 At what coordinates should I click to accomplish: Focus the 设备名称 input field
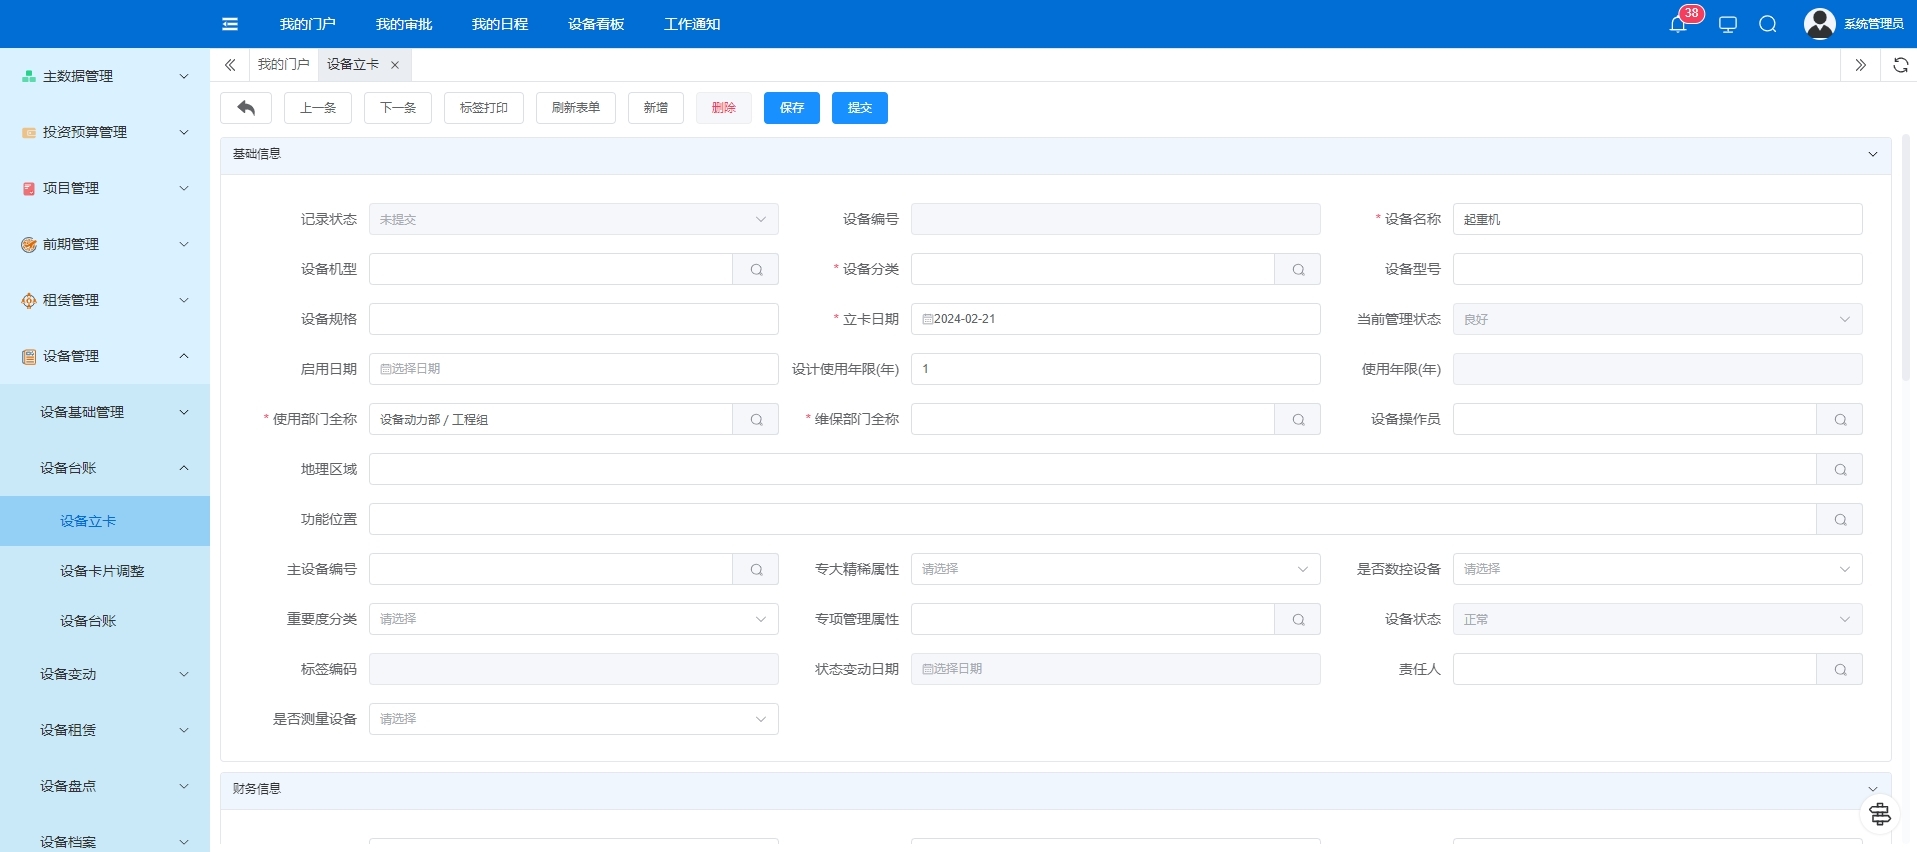[1658, 219]
